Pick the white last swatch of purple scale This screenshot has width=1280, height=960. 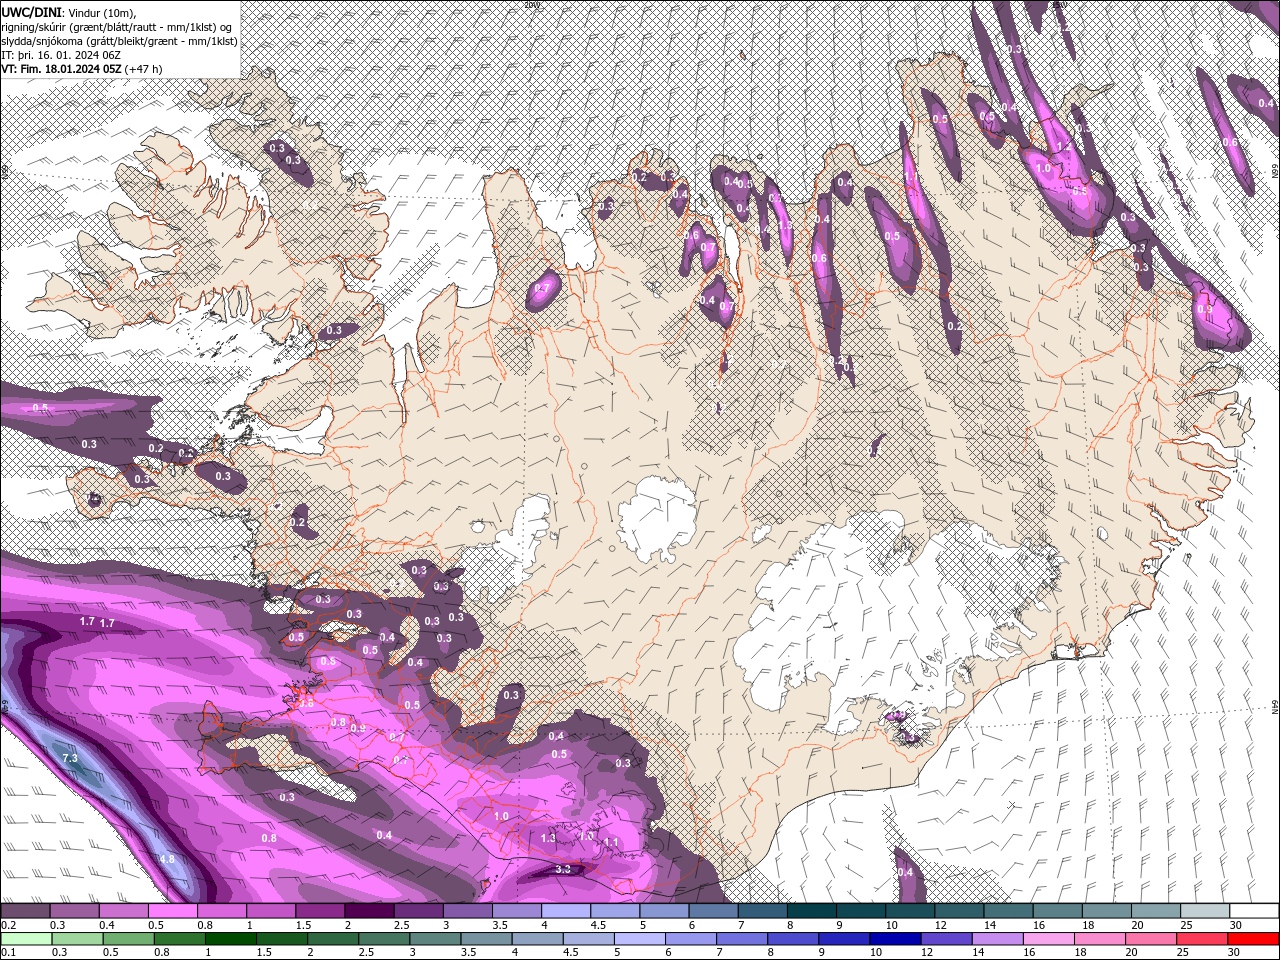[x=1253, y=910]
